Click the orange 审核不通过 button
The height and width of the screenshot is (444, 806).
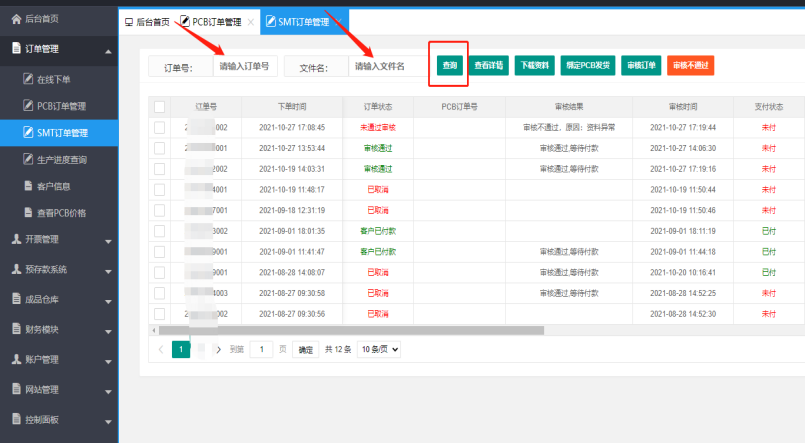690,66
